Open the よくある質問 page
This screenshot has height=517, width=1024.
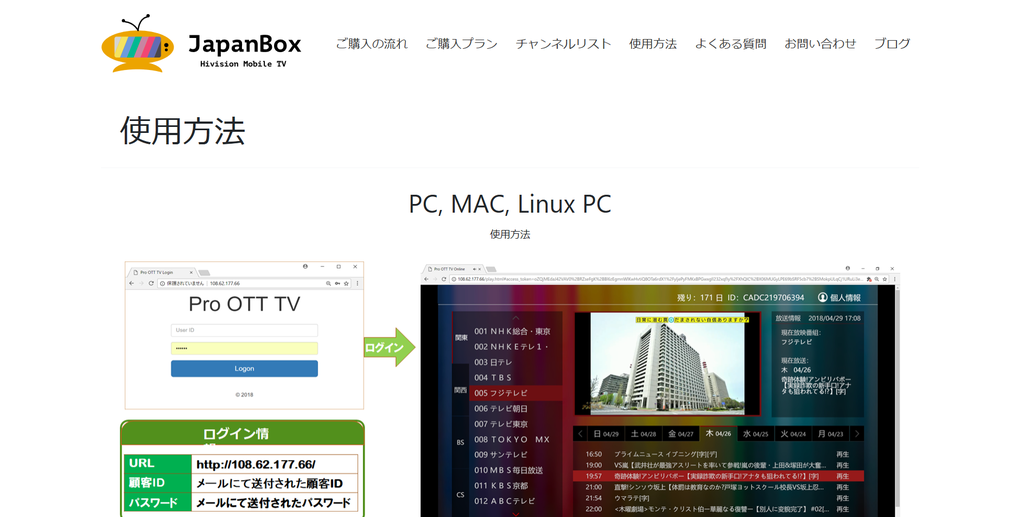[x=730, y=44]
